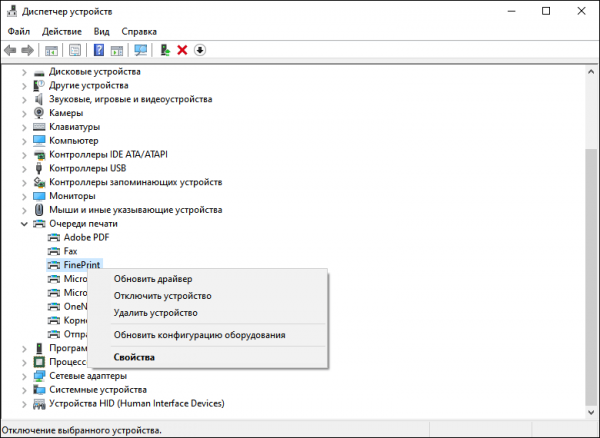Viewport: 600px width, 438px height.
Task: Choose Обновить драйвер from context menu
Action: pos(208,279)
